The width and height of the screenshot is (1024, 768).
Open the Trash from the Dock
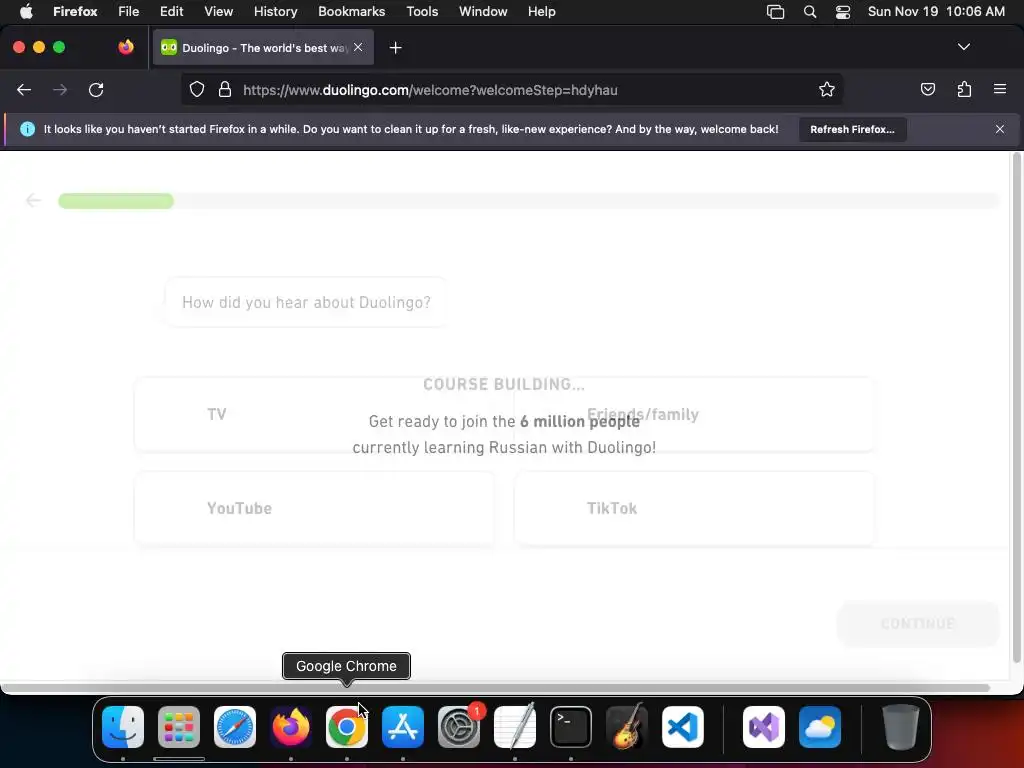(901, 727)
